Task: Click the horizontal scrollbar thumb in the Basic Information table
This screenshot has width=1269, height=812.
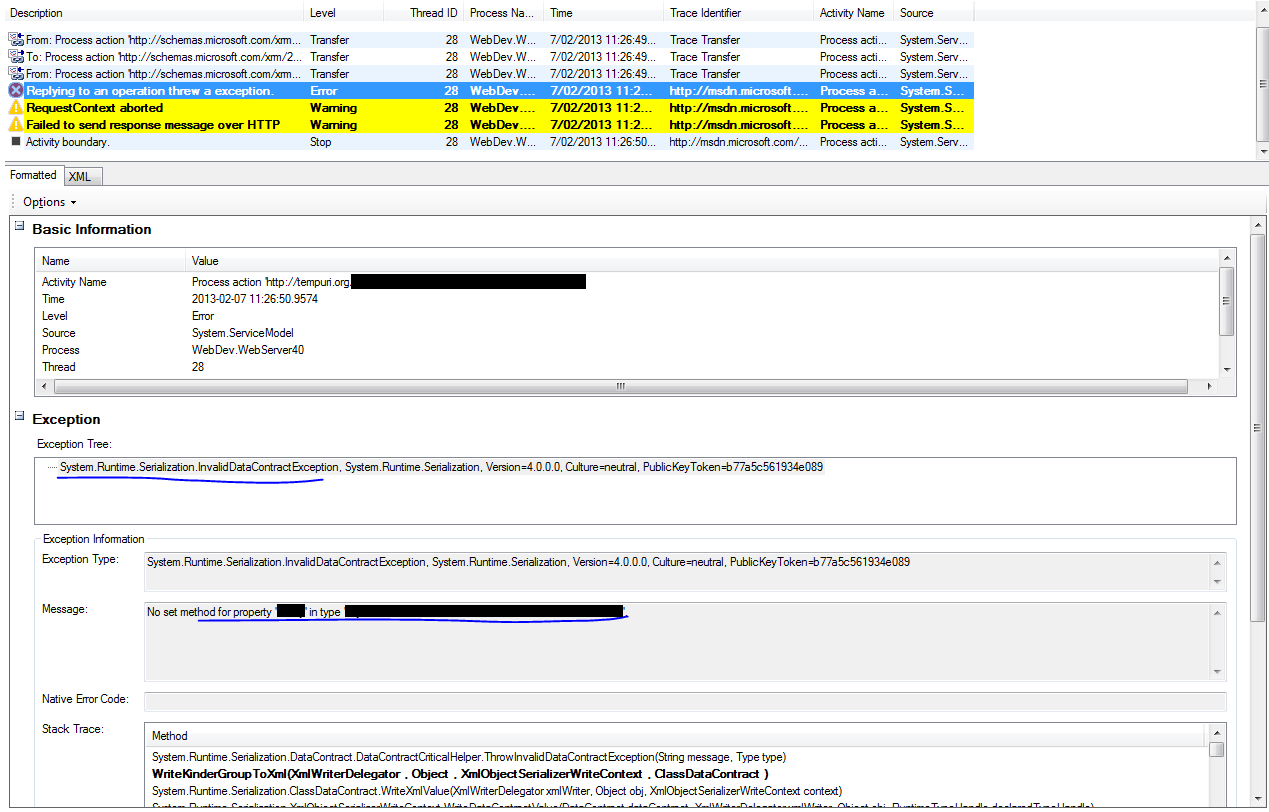Action: [619, 386]
